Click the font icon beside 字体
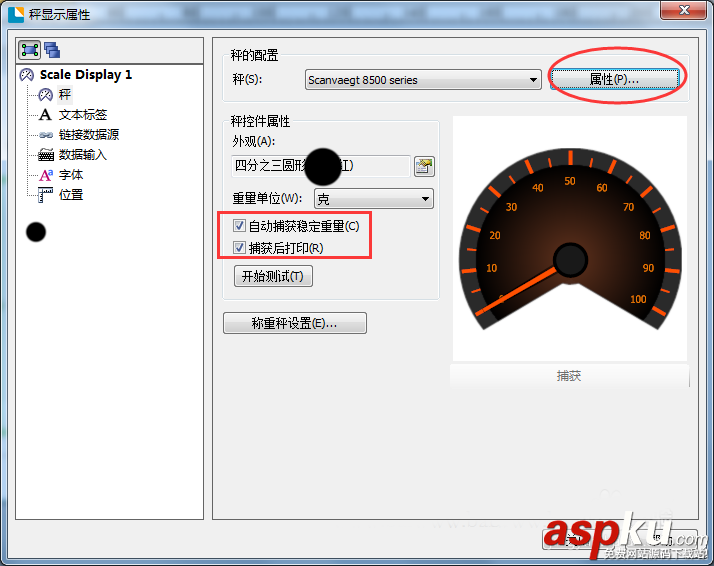This screenshot has width=714, height=566. (x=46, y=175)
